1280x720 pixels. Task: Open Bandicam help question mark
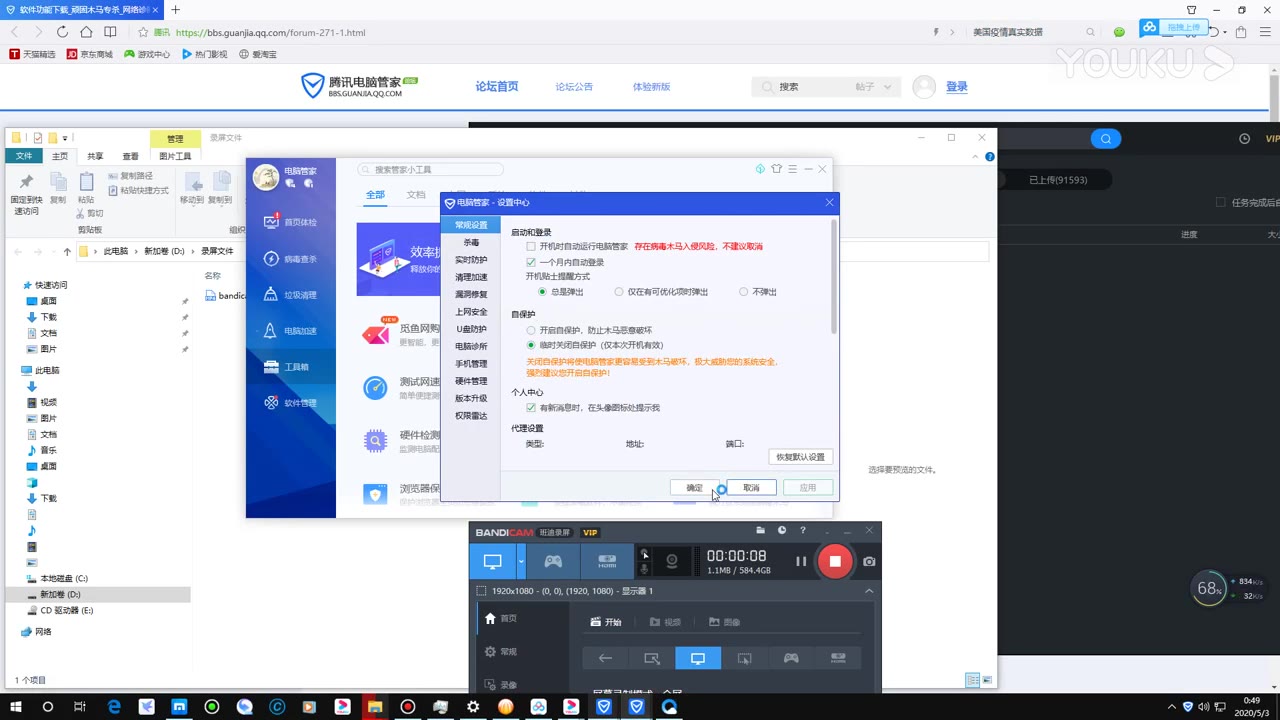coord(802,531)
